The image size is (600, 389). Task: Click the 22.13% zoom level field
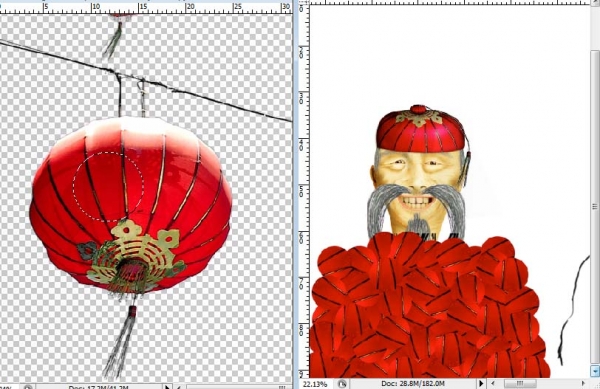pos(315,384)
